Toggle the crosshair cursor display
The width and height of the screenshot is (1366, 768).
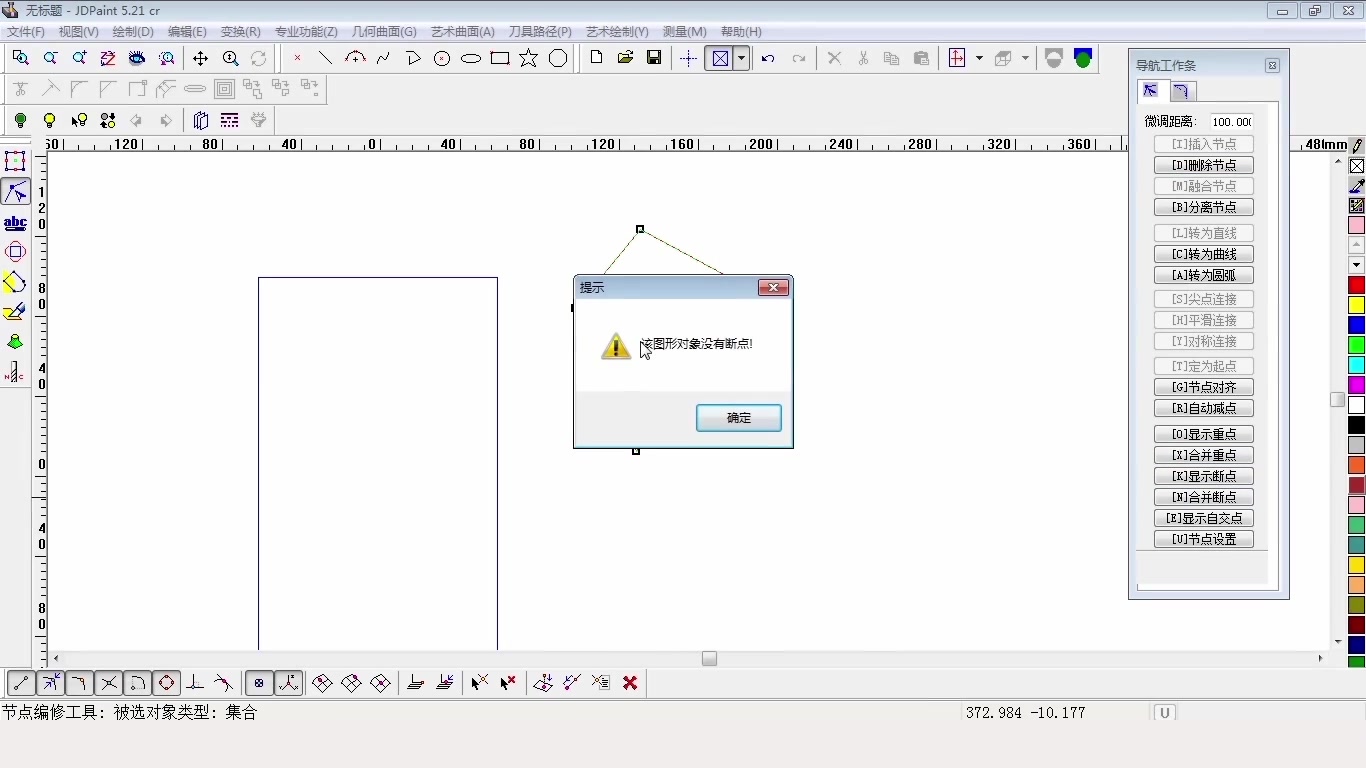(x=688, y=58)
